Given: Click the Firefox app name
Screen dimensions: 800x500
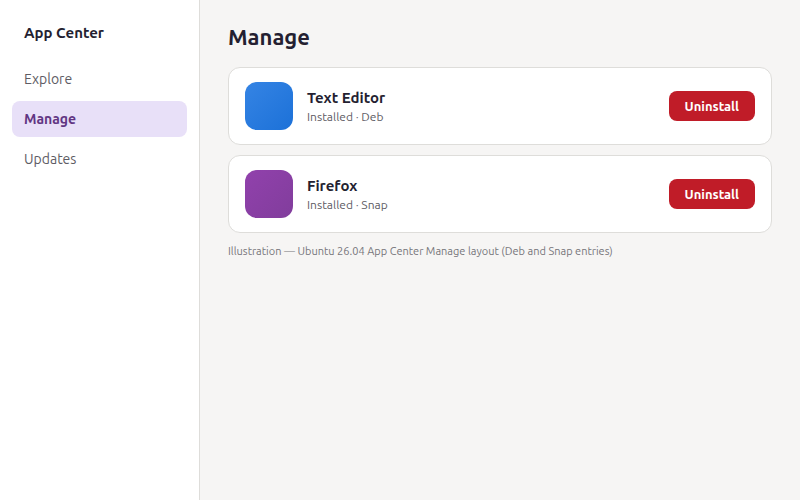Looking at the screenshot, I should (x=332, y=186).
